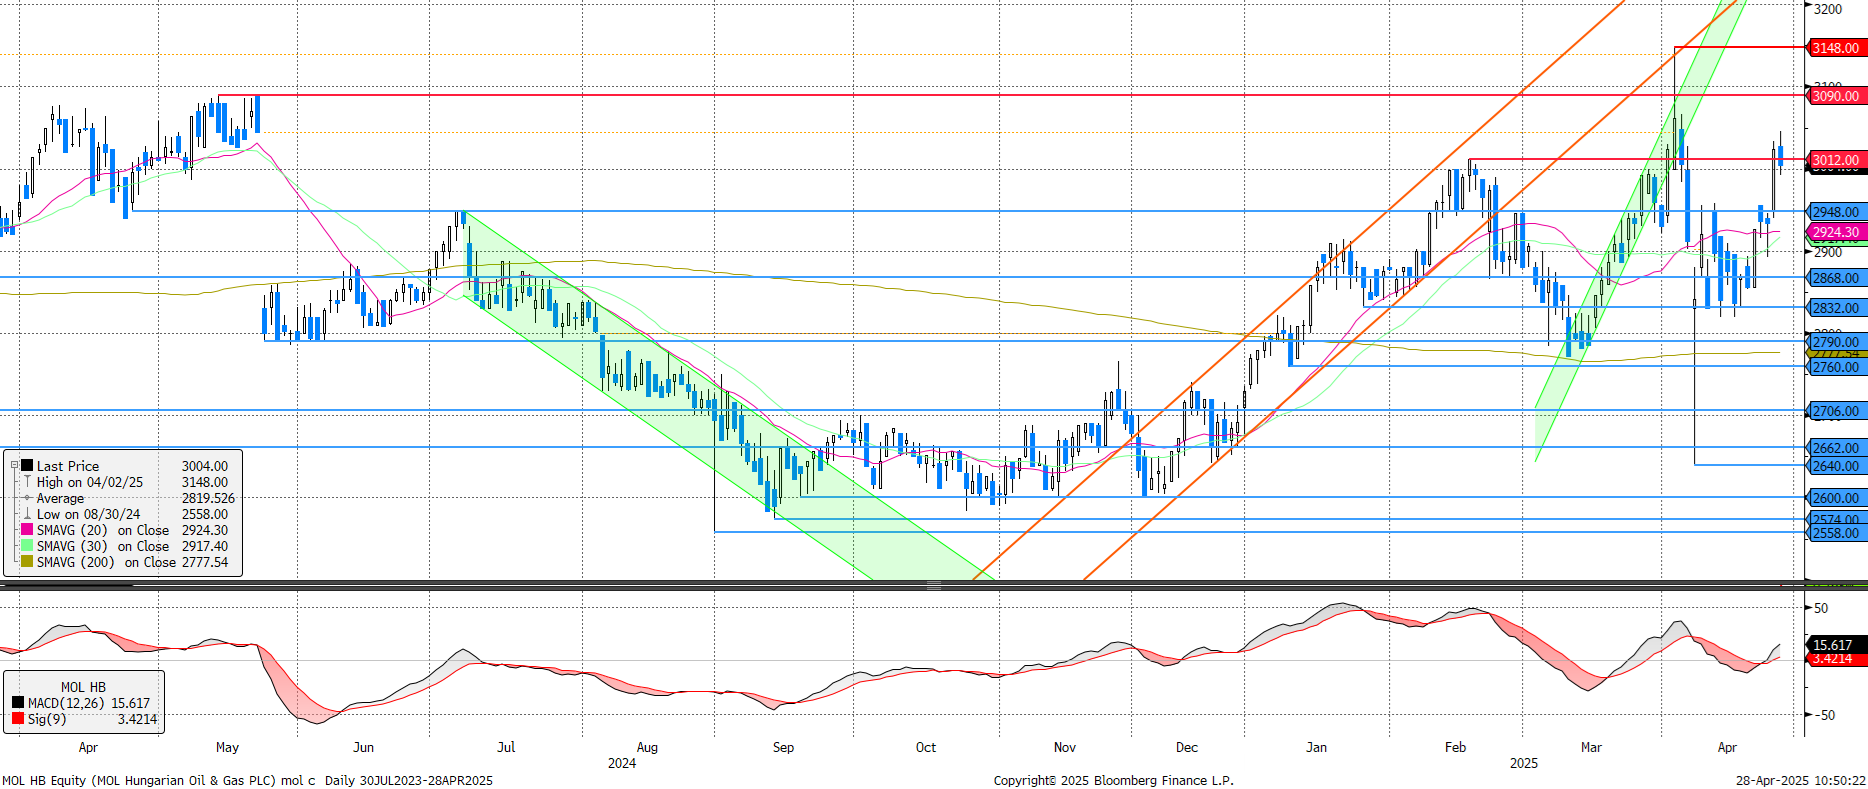Screen dimensions: 1868x789
Task: Click the Last Price 3004.00 legend row
Action: pyautogui.click(x=125, y=466)
